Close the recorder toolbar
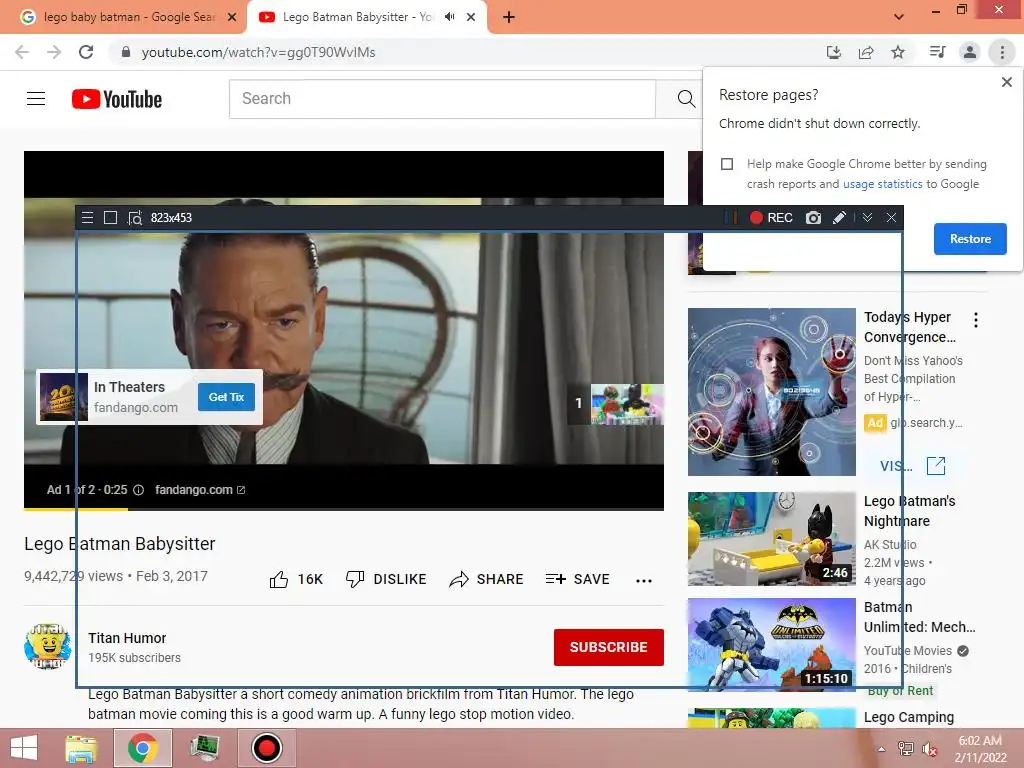This screenshot has width=1024, height=768. 891,217
